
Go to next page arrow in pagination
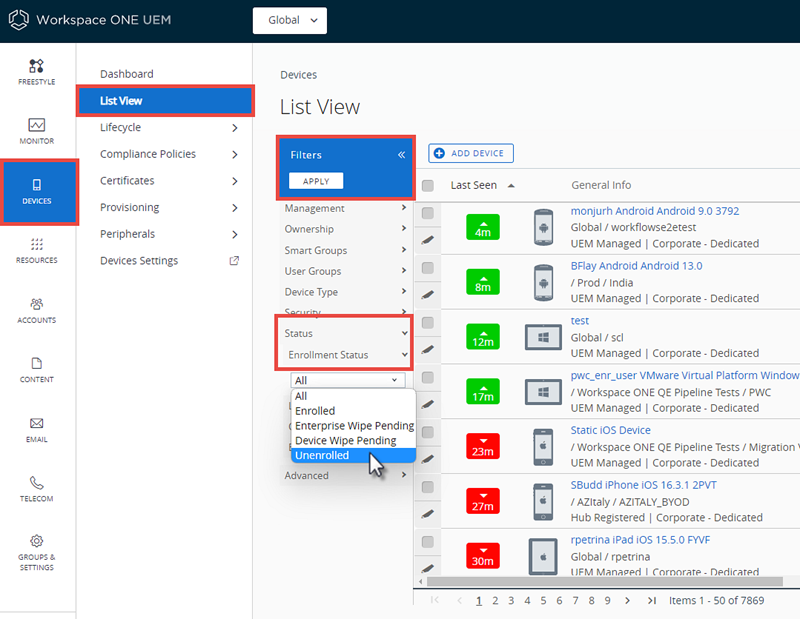[x=628, y=601]
